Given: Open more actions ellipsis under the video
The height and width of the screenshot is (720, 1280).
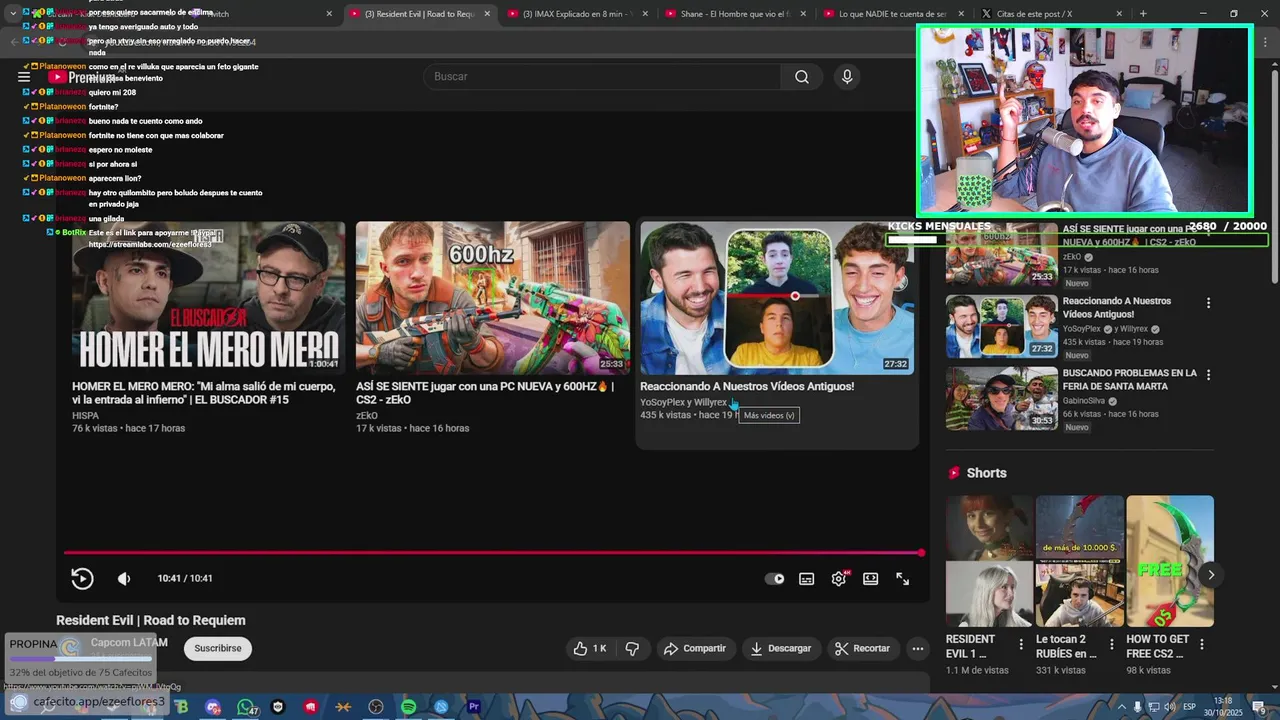Looking at the screenshot, I should [x=918, y=648].
